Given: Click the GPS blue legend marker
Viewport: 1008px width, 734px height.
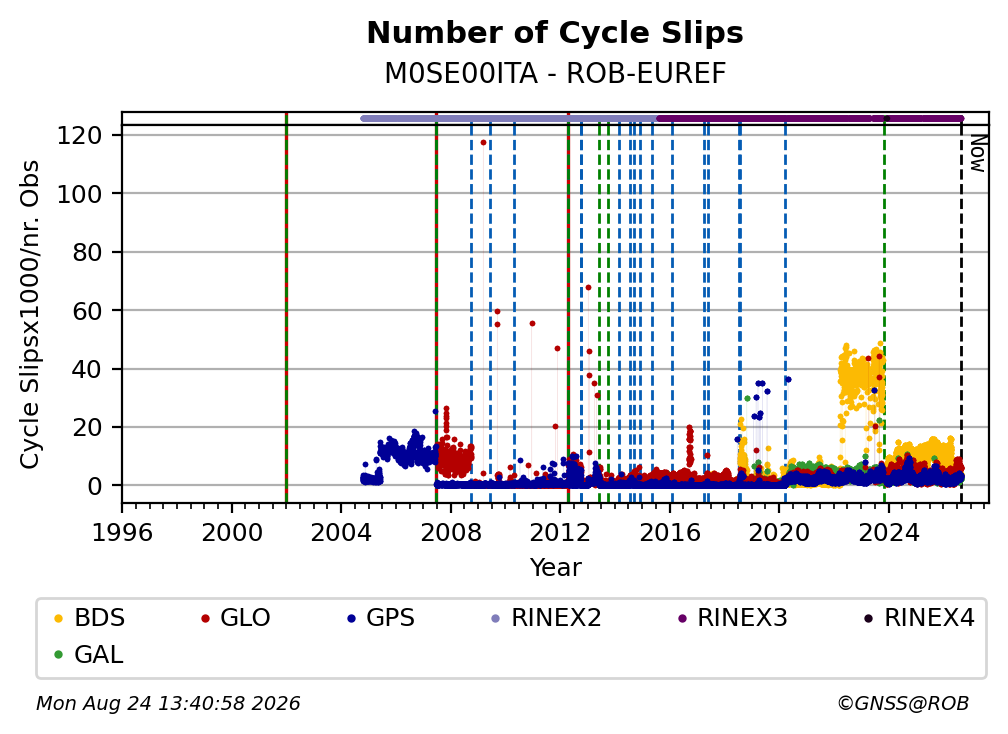Looking at the screenshot, I should [351, 618].
